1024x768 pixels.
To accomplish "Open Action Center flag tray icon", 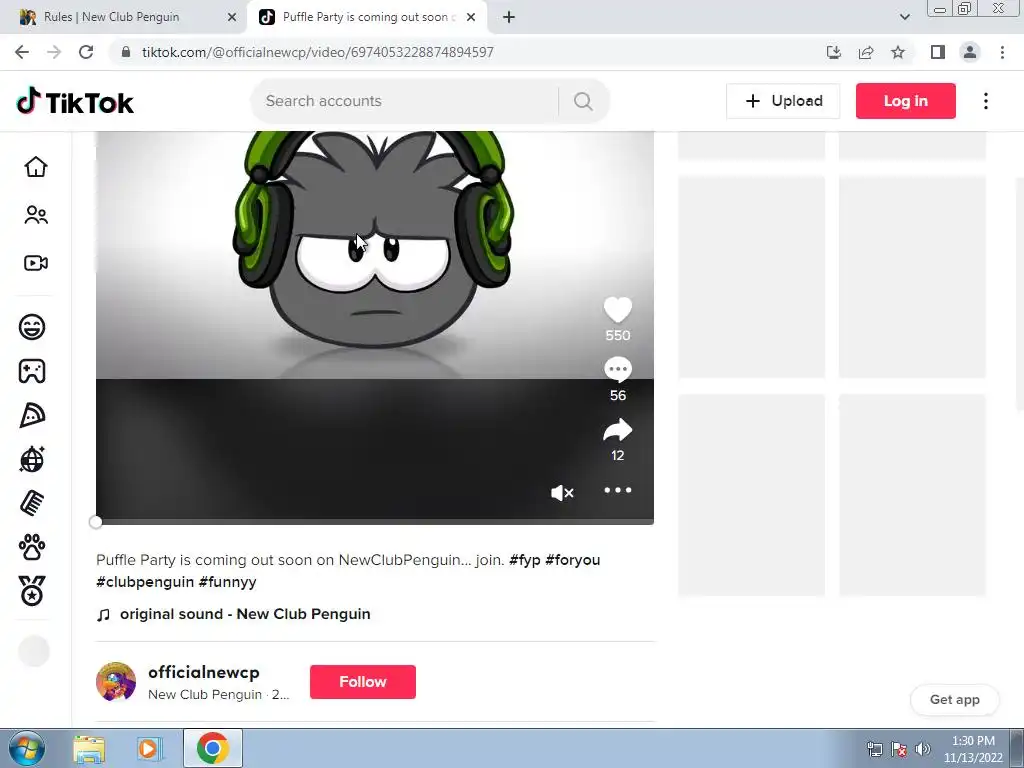I will point(899,749).
